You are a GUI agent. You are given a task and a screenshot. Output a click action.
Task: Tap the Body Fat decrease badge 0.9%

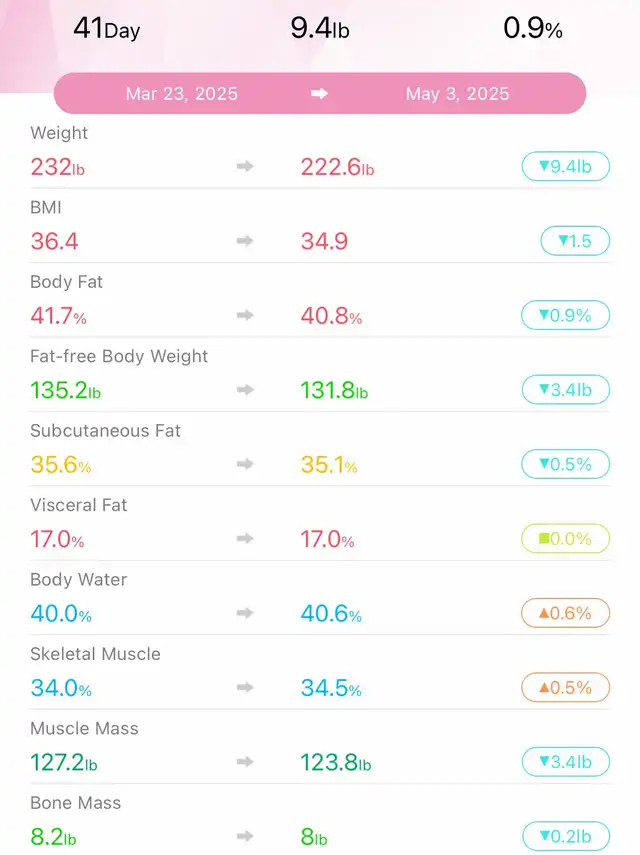565,315
